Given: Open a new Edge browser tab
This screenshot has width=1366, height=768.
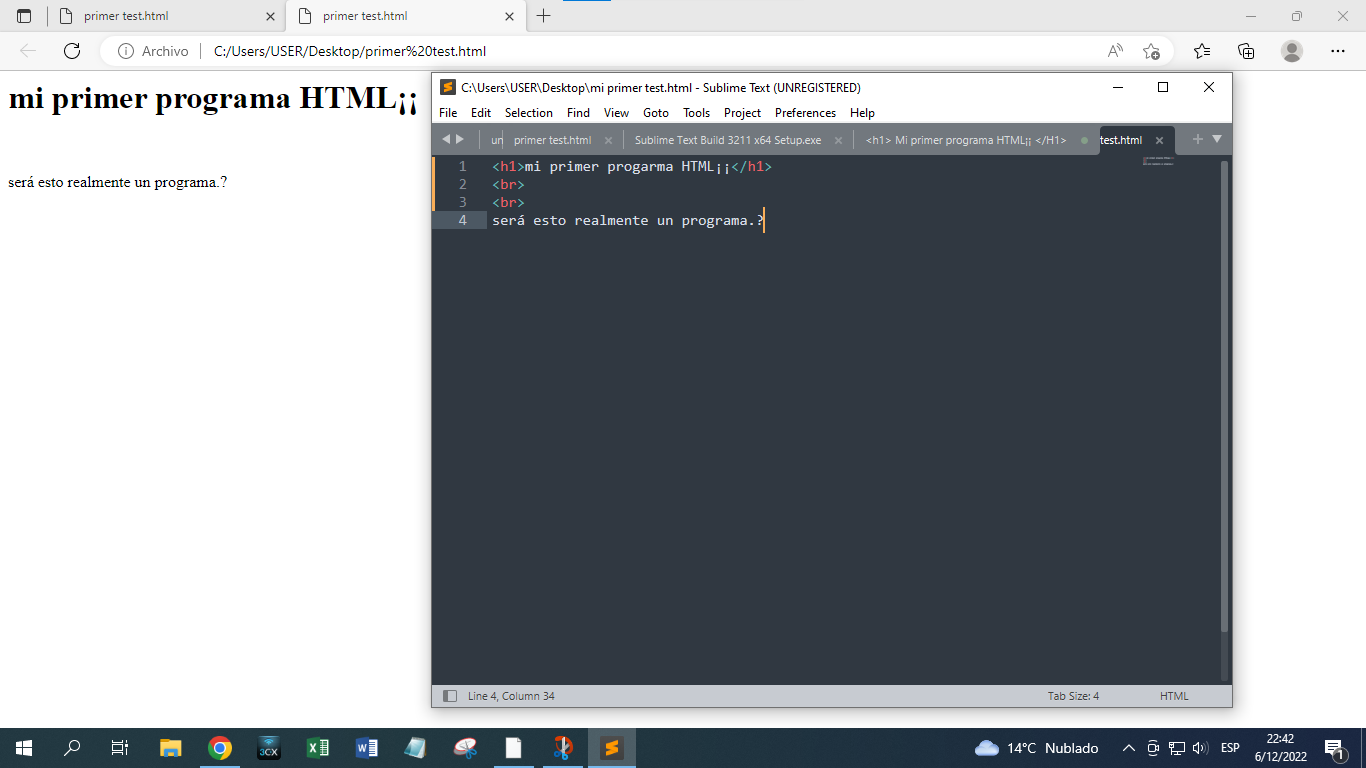Looking at the screenshot, I should tap(543, 16).
